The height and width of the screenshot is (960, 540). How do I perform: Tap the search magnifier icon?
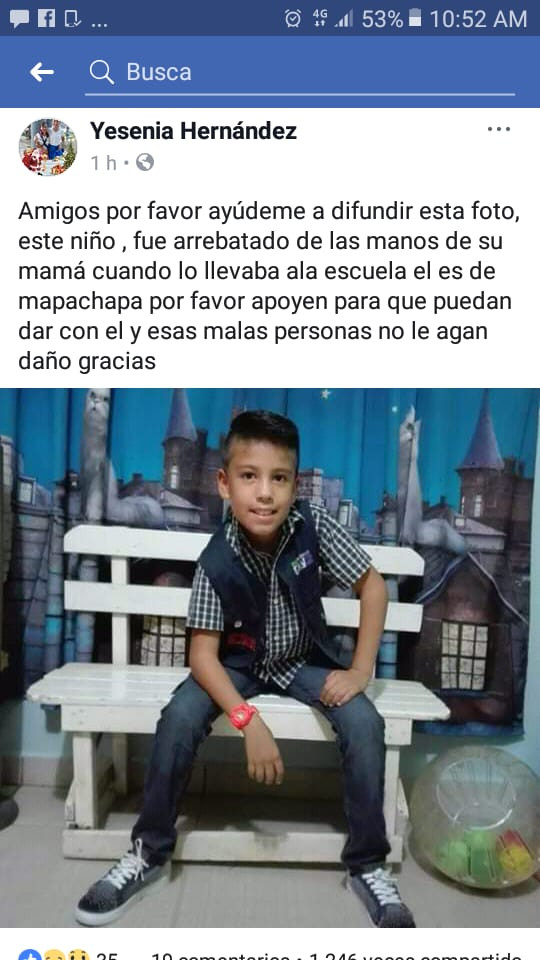point(102,72)
